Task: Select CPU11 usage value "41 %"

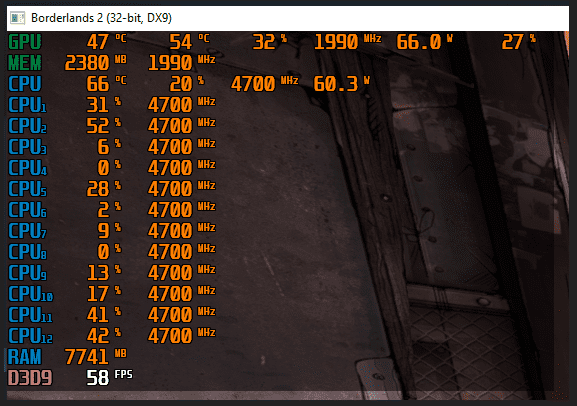Action: (x=104, y=314)
